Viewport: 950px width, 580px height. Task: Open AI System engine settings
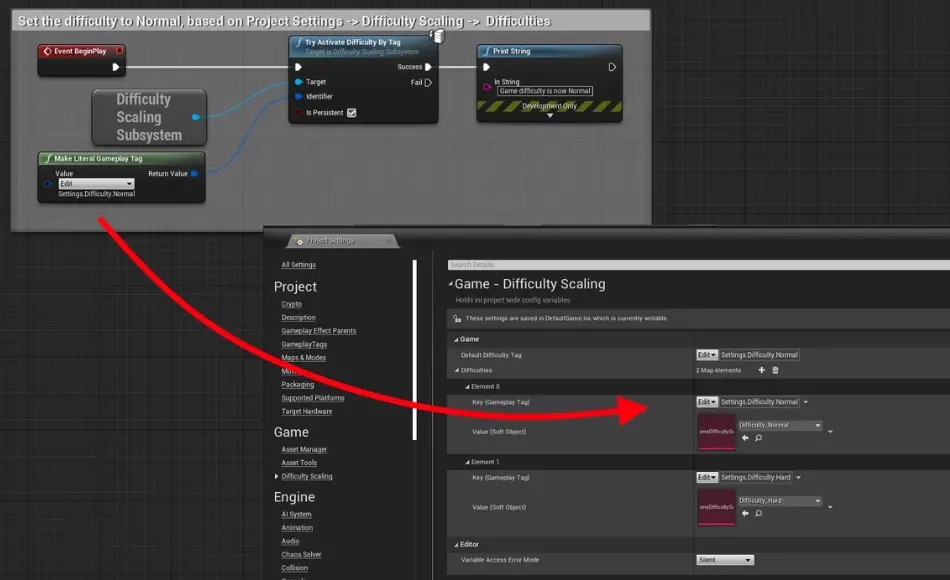[296, 515]
